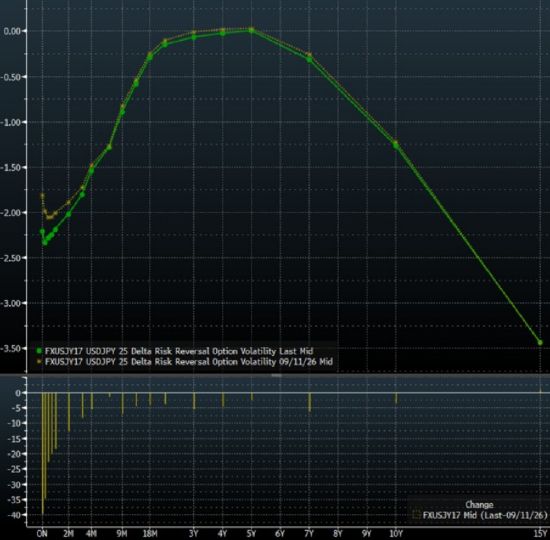Screen dimensions: 550x540
Task: Click the 10Y data point on curve
Action: (396, 145)
